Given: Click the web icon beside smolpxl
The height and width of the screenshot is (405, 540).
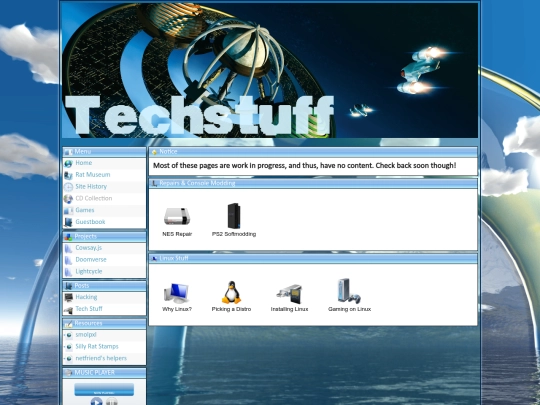Looking at the screenshot, I should click(69, 335).
